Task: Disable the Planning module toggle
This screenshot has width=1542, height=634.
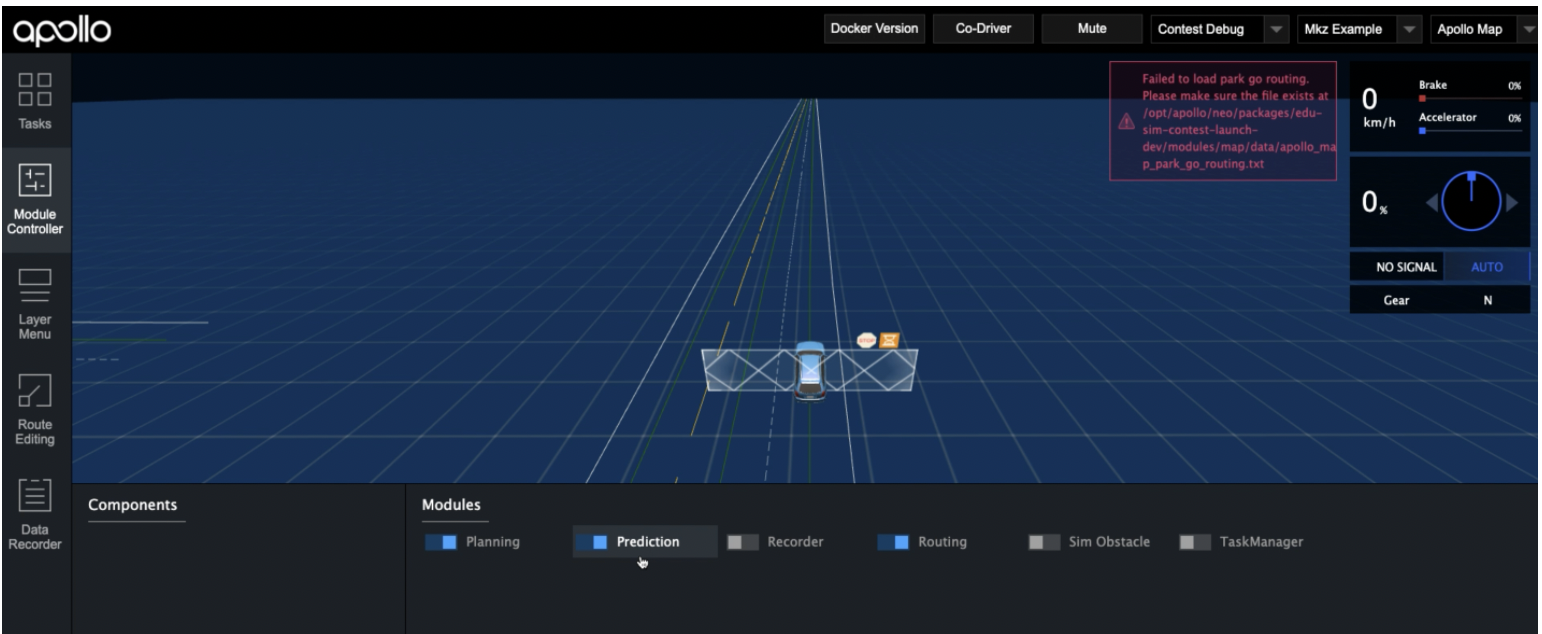Action: tap(441, 542)
